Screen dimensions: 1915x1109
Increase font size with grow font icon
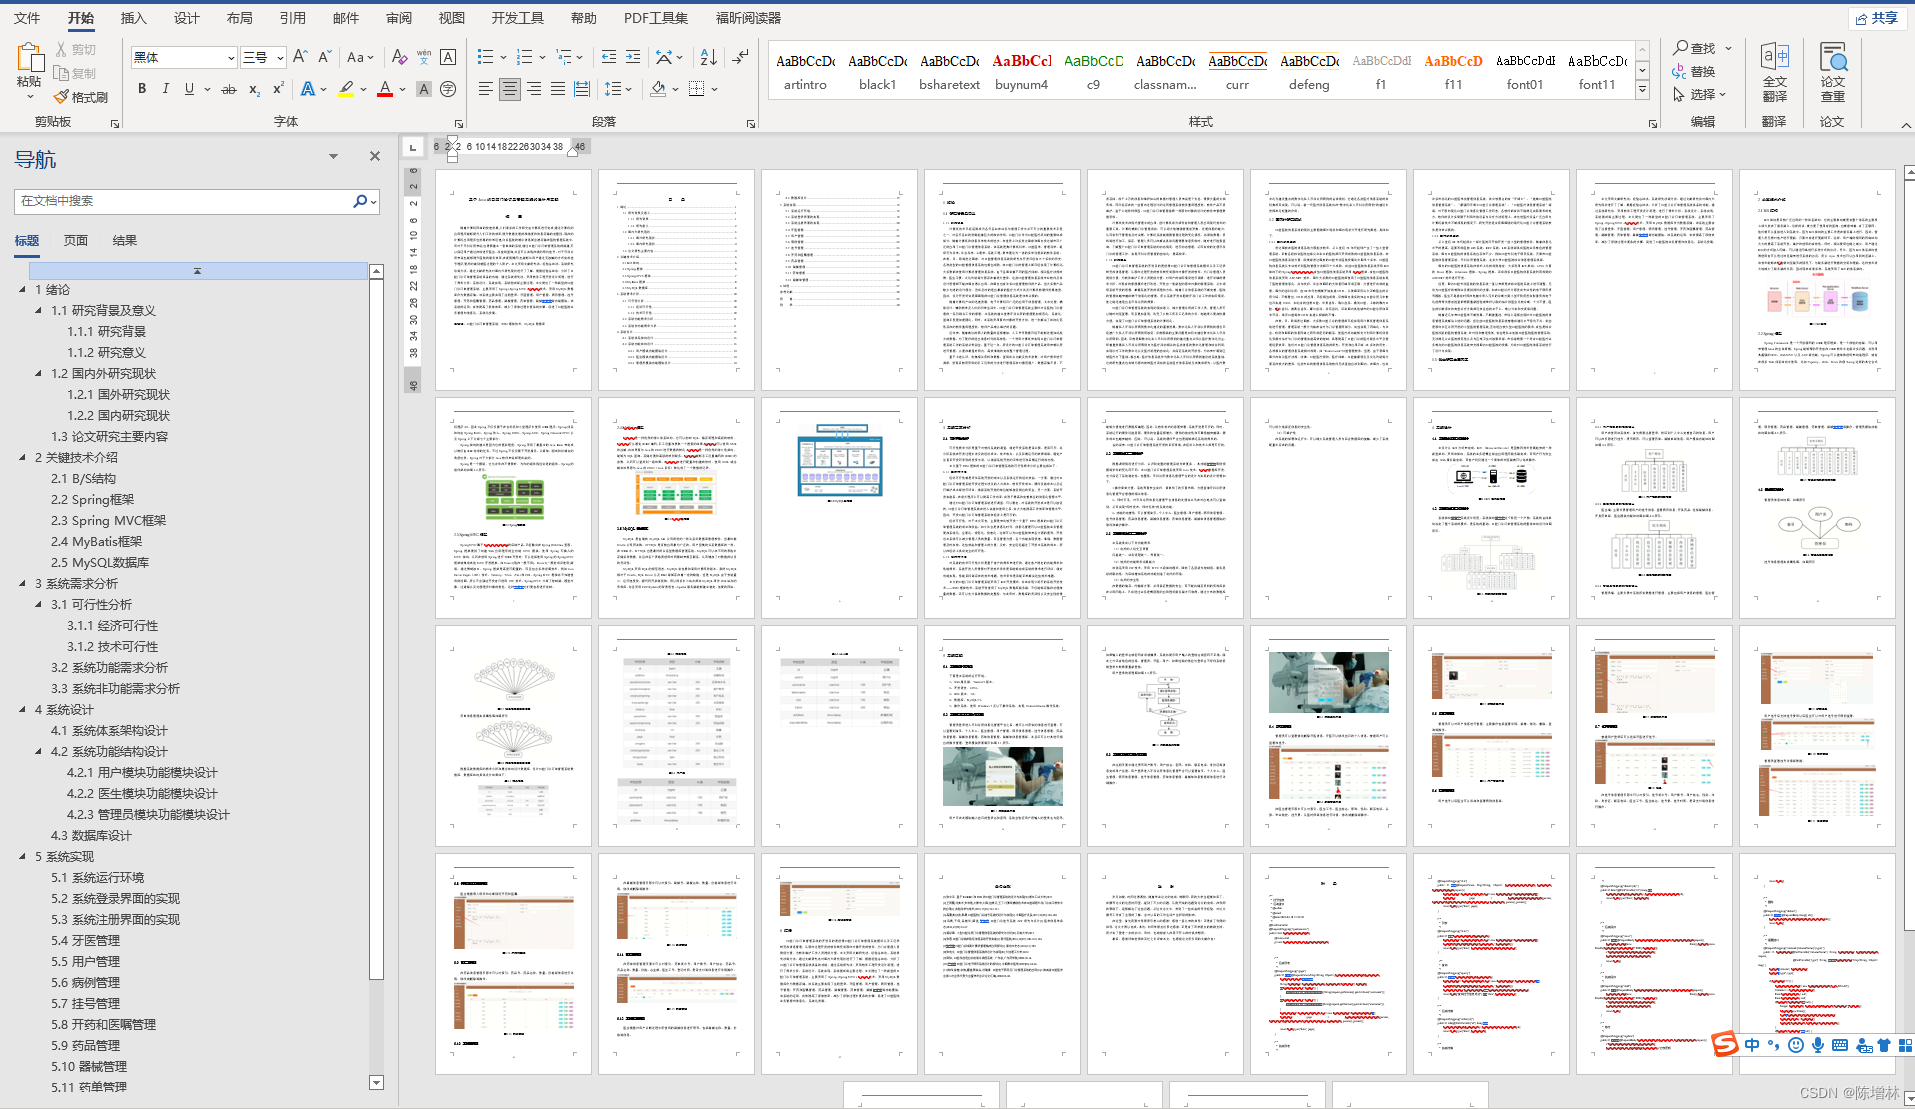(300, 57)
